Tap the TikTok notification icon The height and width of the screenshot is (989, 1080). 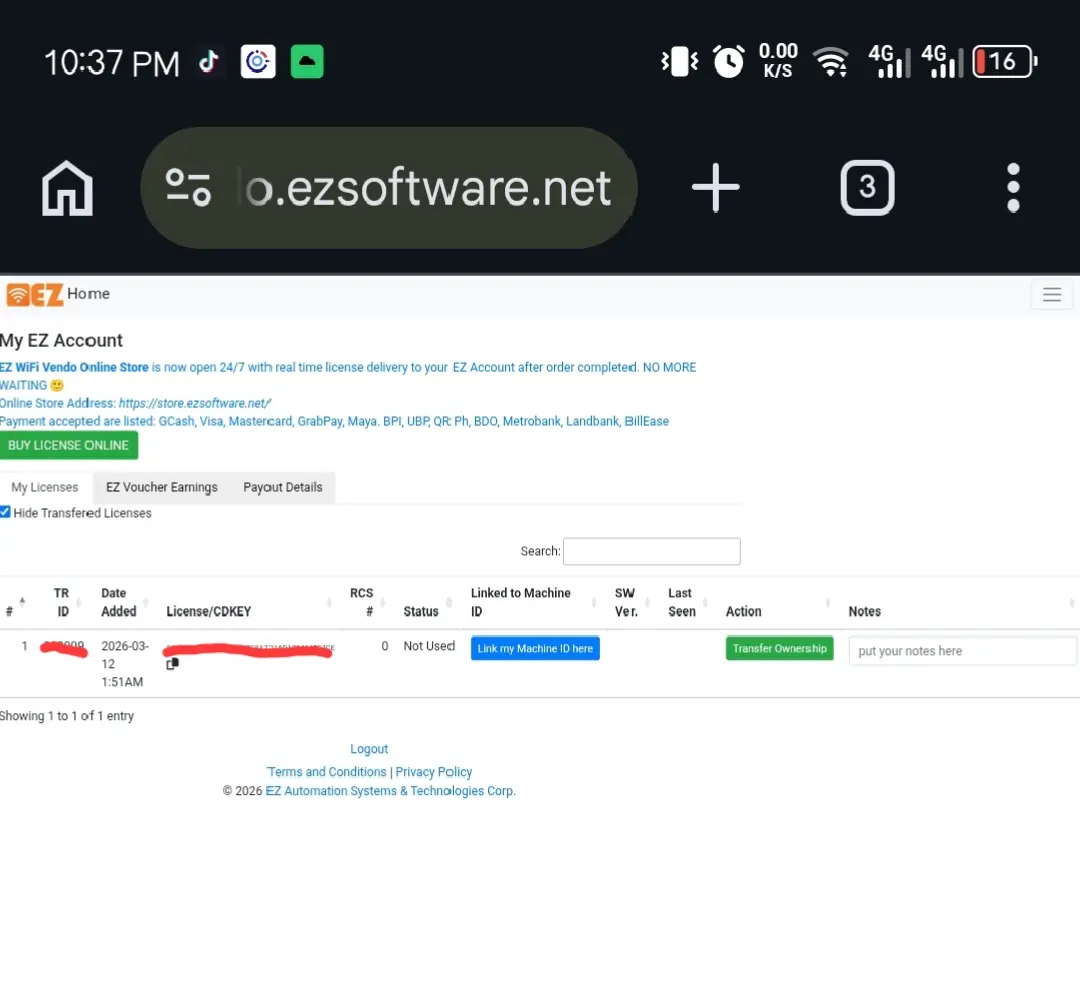tap(209, 62)
